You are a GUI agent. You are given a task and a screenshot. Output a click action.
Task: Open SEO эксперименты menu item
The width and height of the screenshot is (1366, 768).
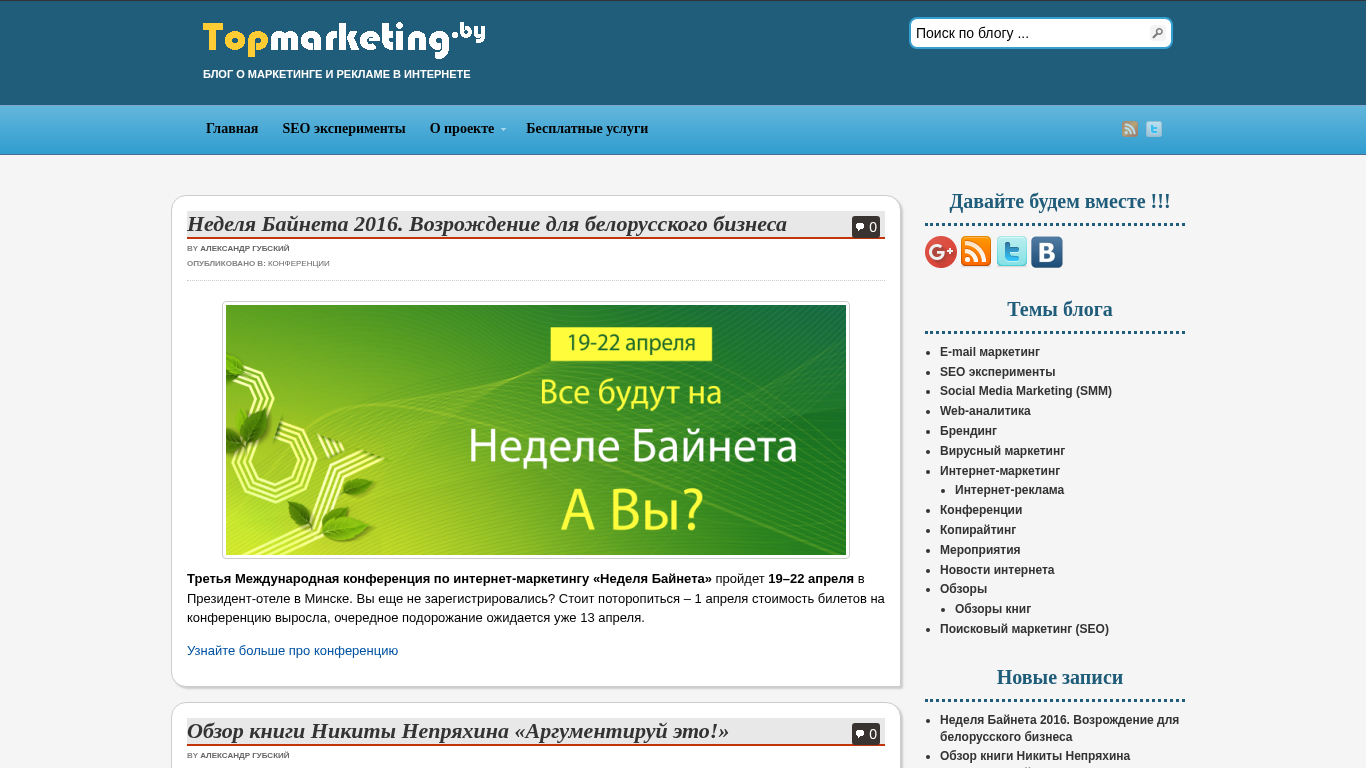(344, 129)
